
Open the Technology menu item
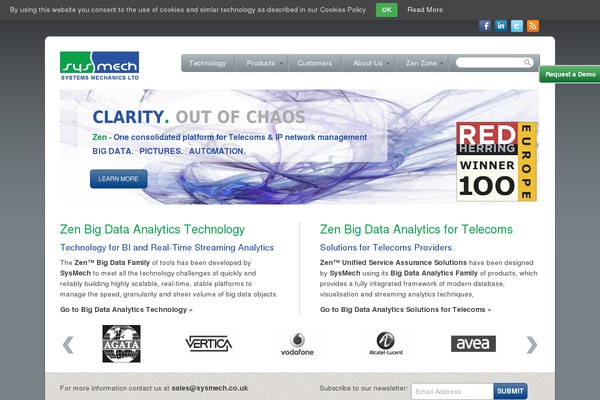pyautogui.click(x=207, y=63)
